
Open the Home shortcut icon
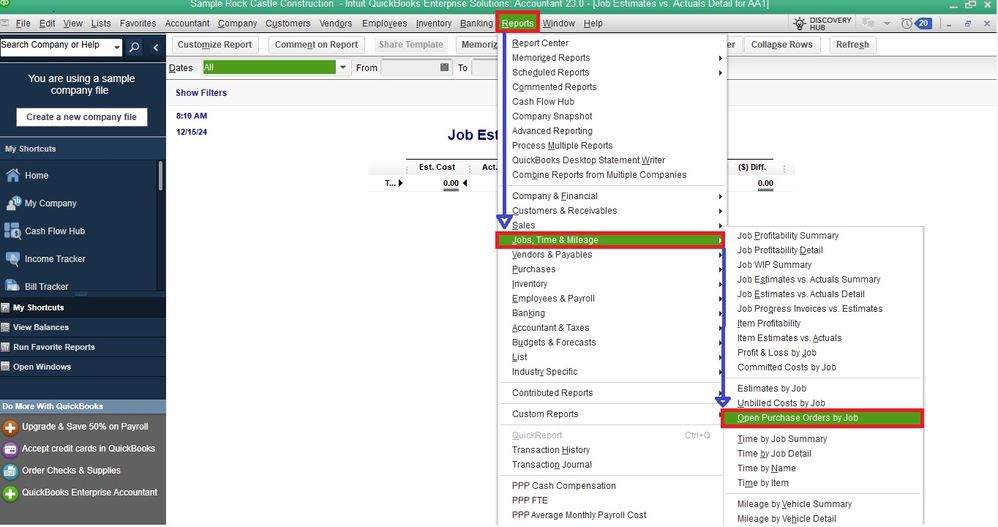13,175
